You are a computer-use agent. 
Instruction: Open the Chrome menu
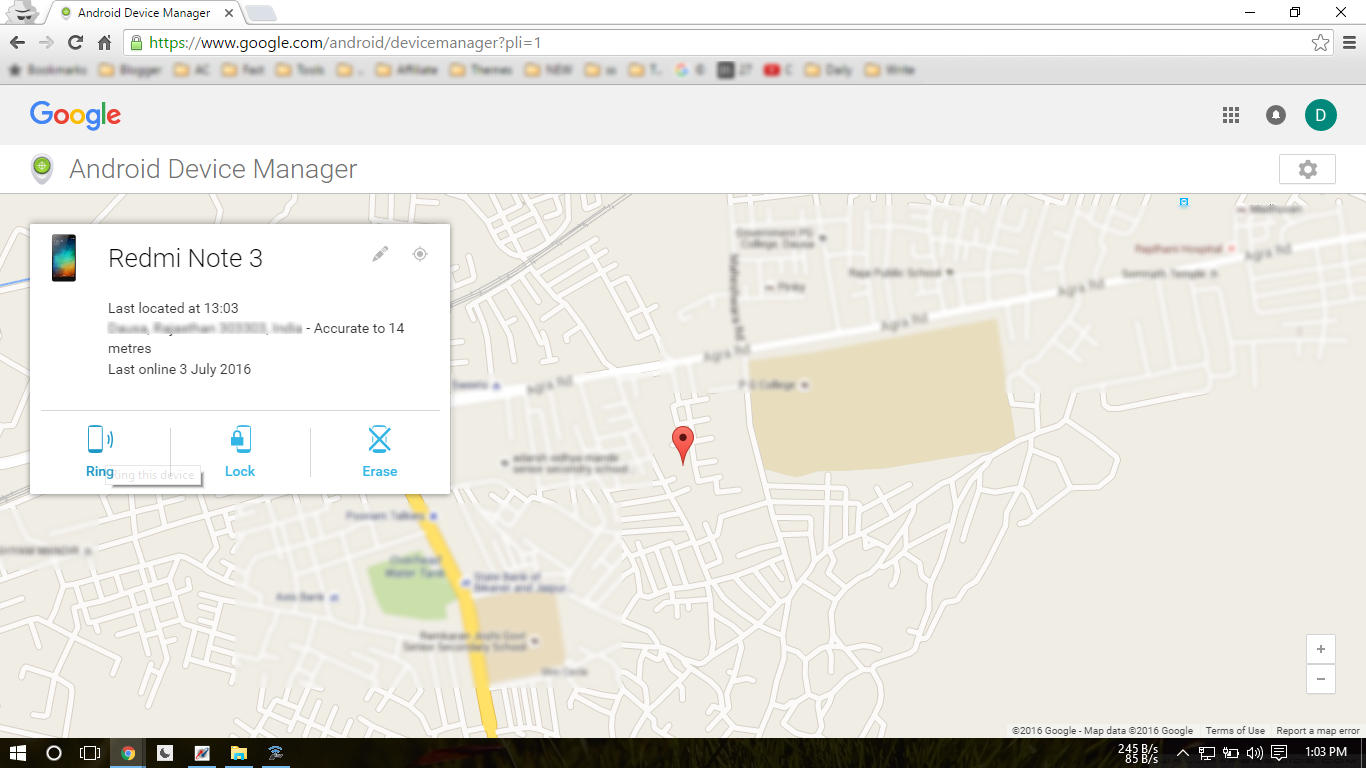coord(1349,43)
